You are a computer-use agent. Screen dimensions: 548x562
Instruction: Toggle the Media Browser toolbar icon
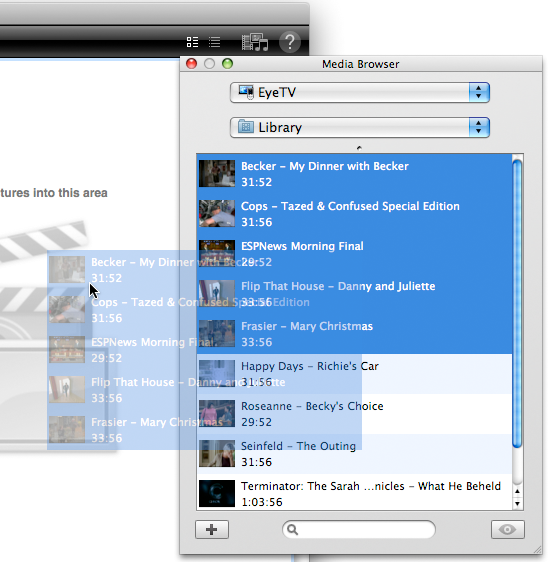click(x=255, y=42)
